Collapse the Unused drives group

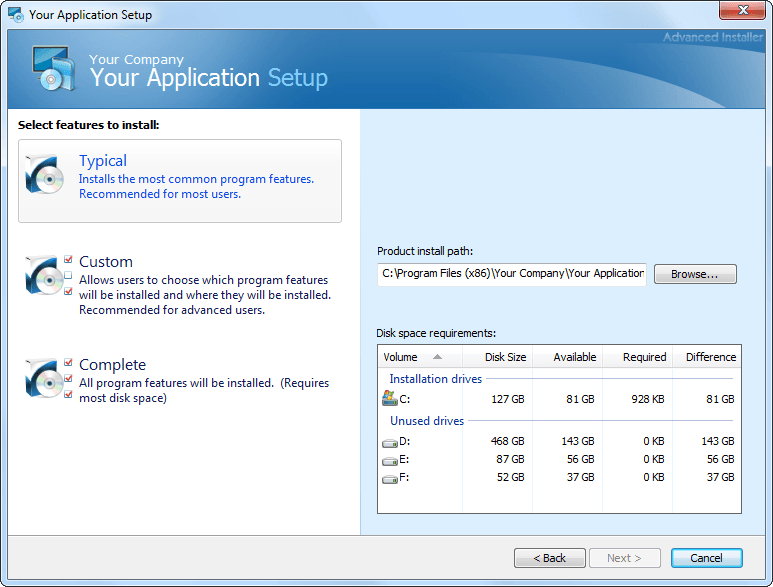pyautogui.click(x=427, y=421)
